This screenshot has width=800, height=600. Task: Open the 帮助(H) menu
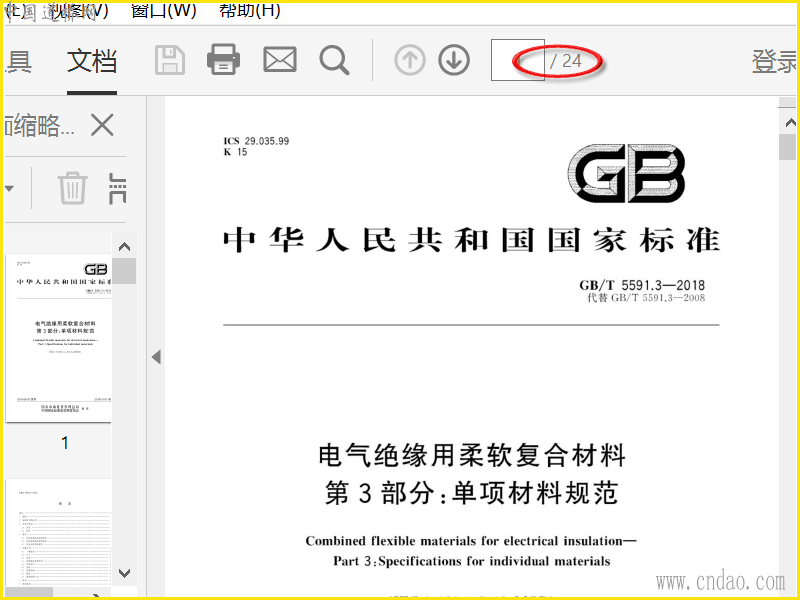pos(249,10)
